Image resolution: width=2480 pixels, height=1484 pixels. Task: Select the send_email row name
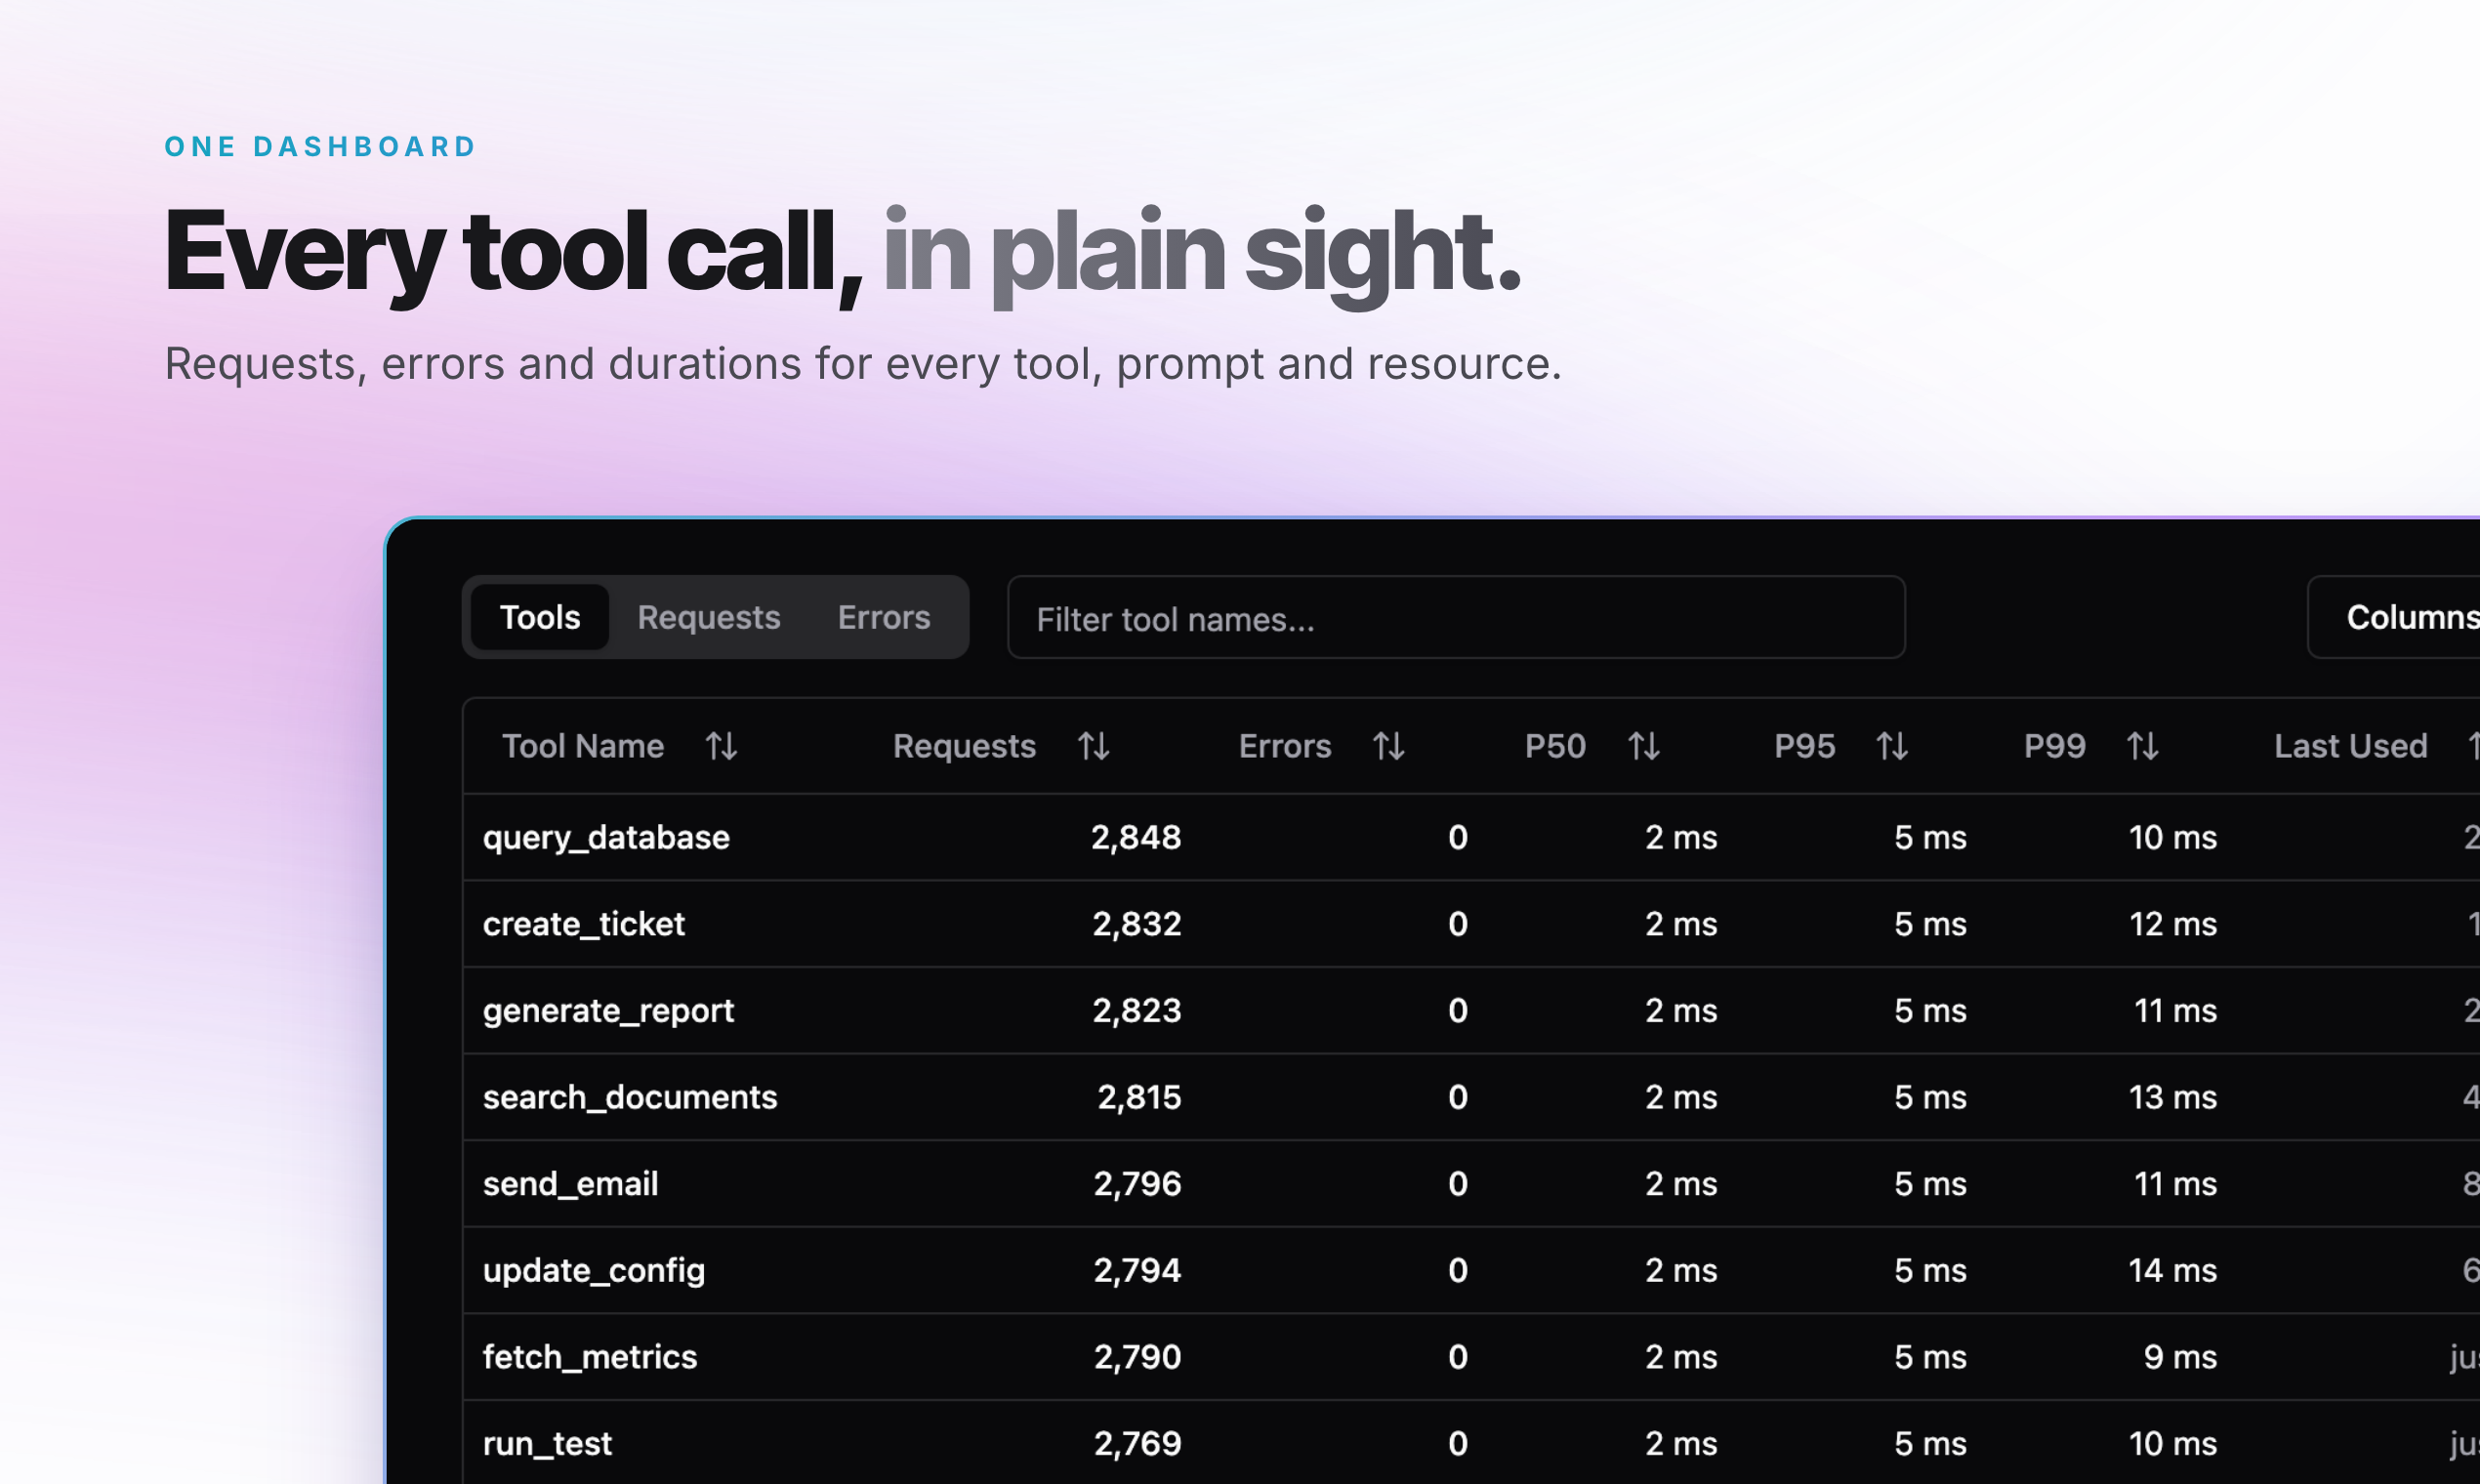(570, 1184)
